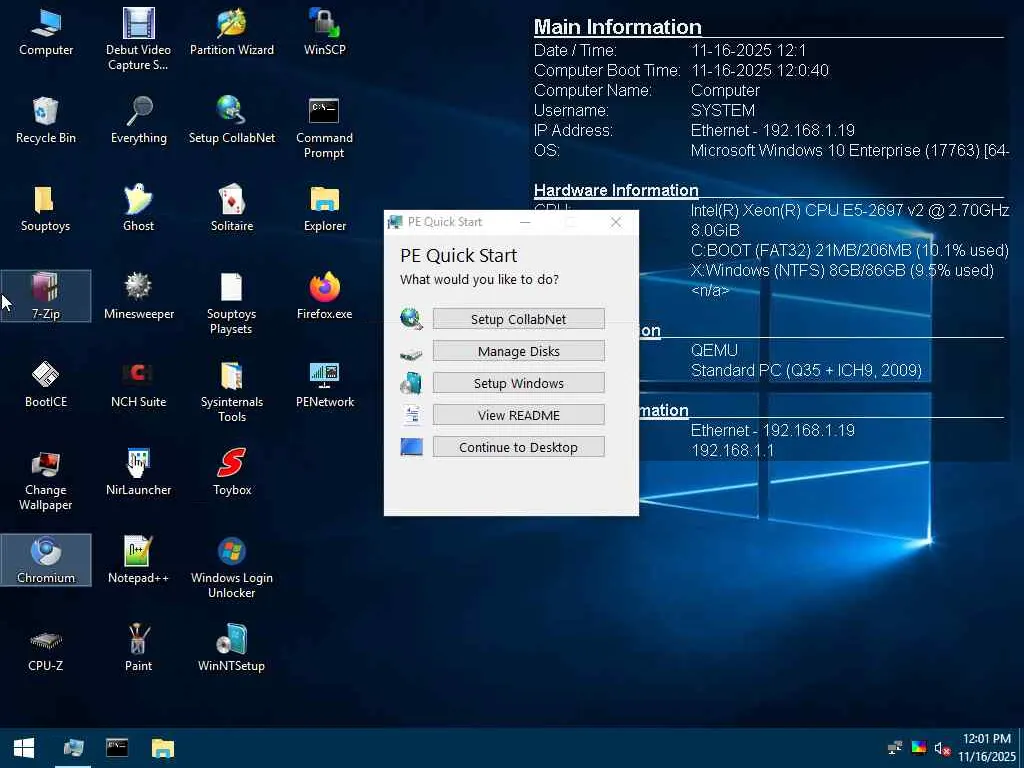
Task: Open the Windows Start menu
Action: tap(24, 748)
